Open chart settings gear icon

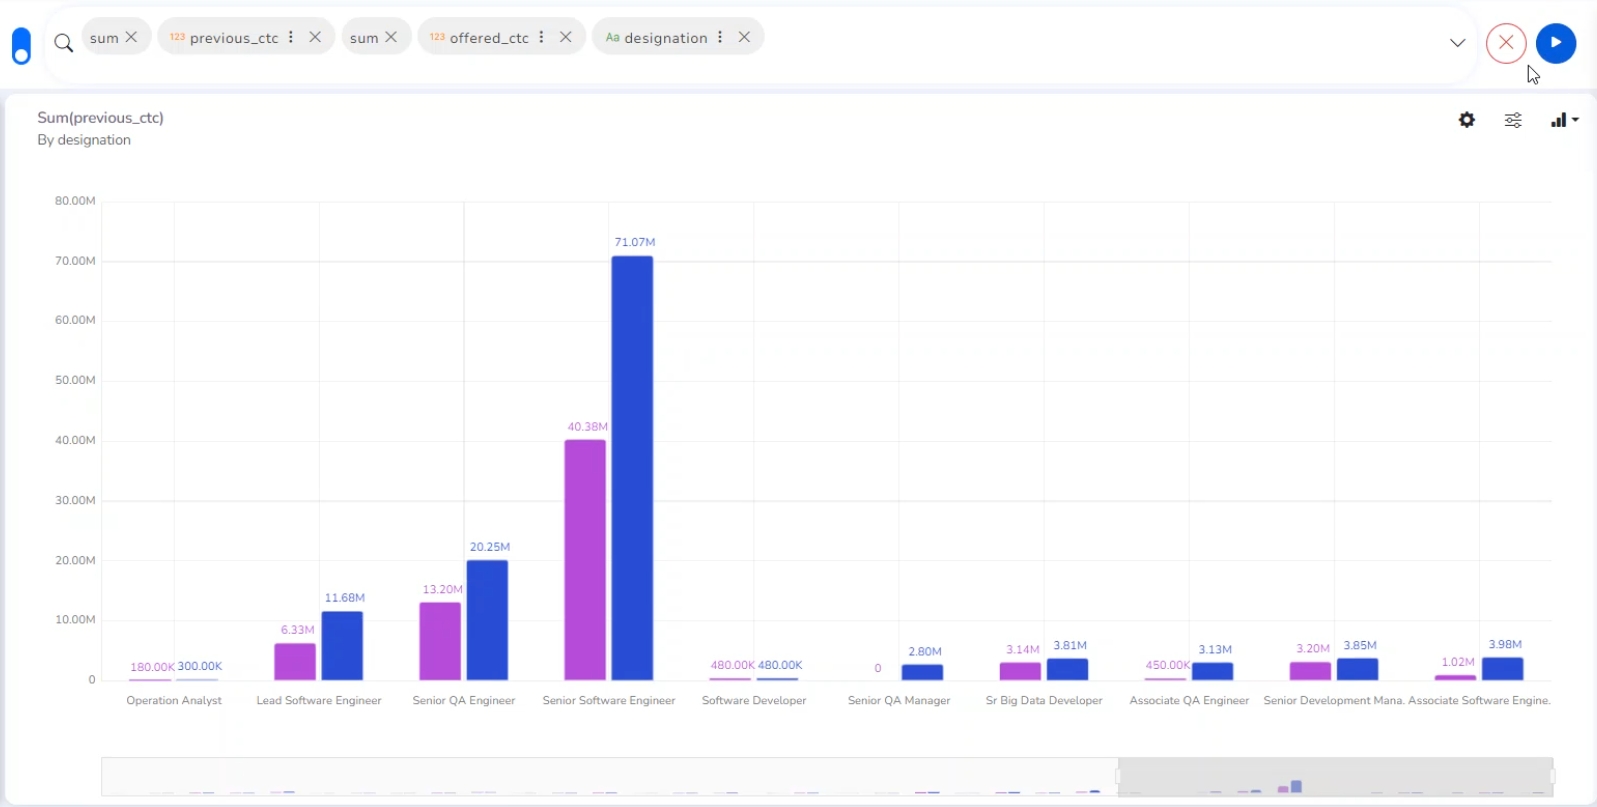tap(1466, 120)
